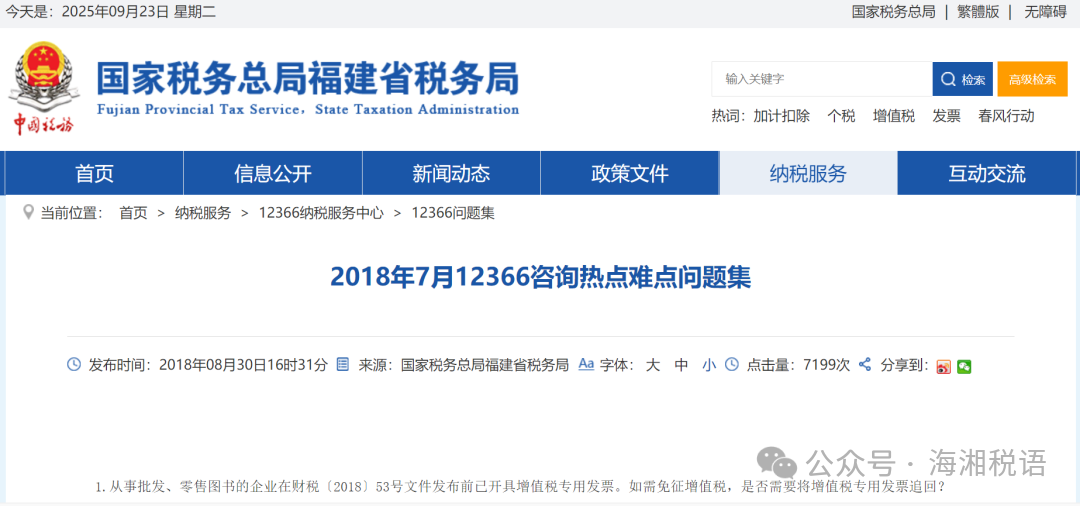Viewport: 1080px width, 506px height.
Task: Click the 高级检索 advanced search button
Action: [x=1032, y=79]
